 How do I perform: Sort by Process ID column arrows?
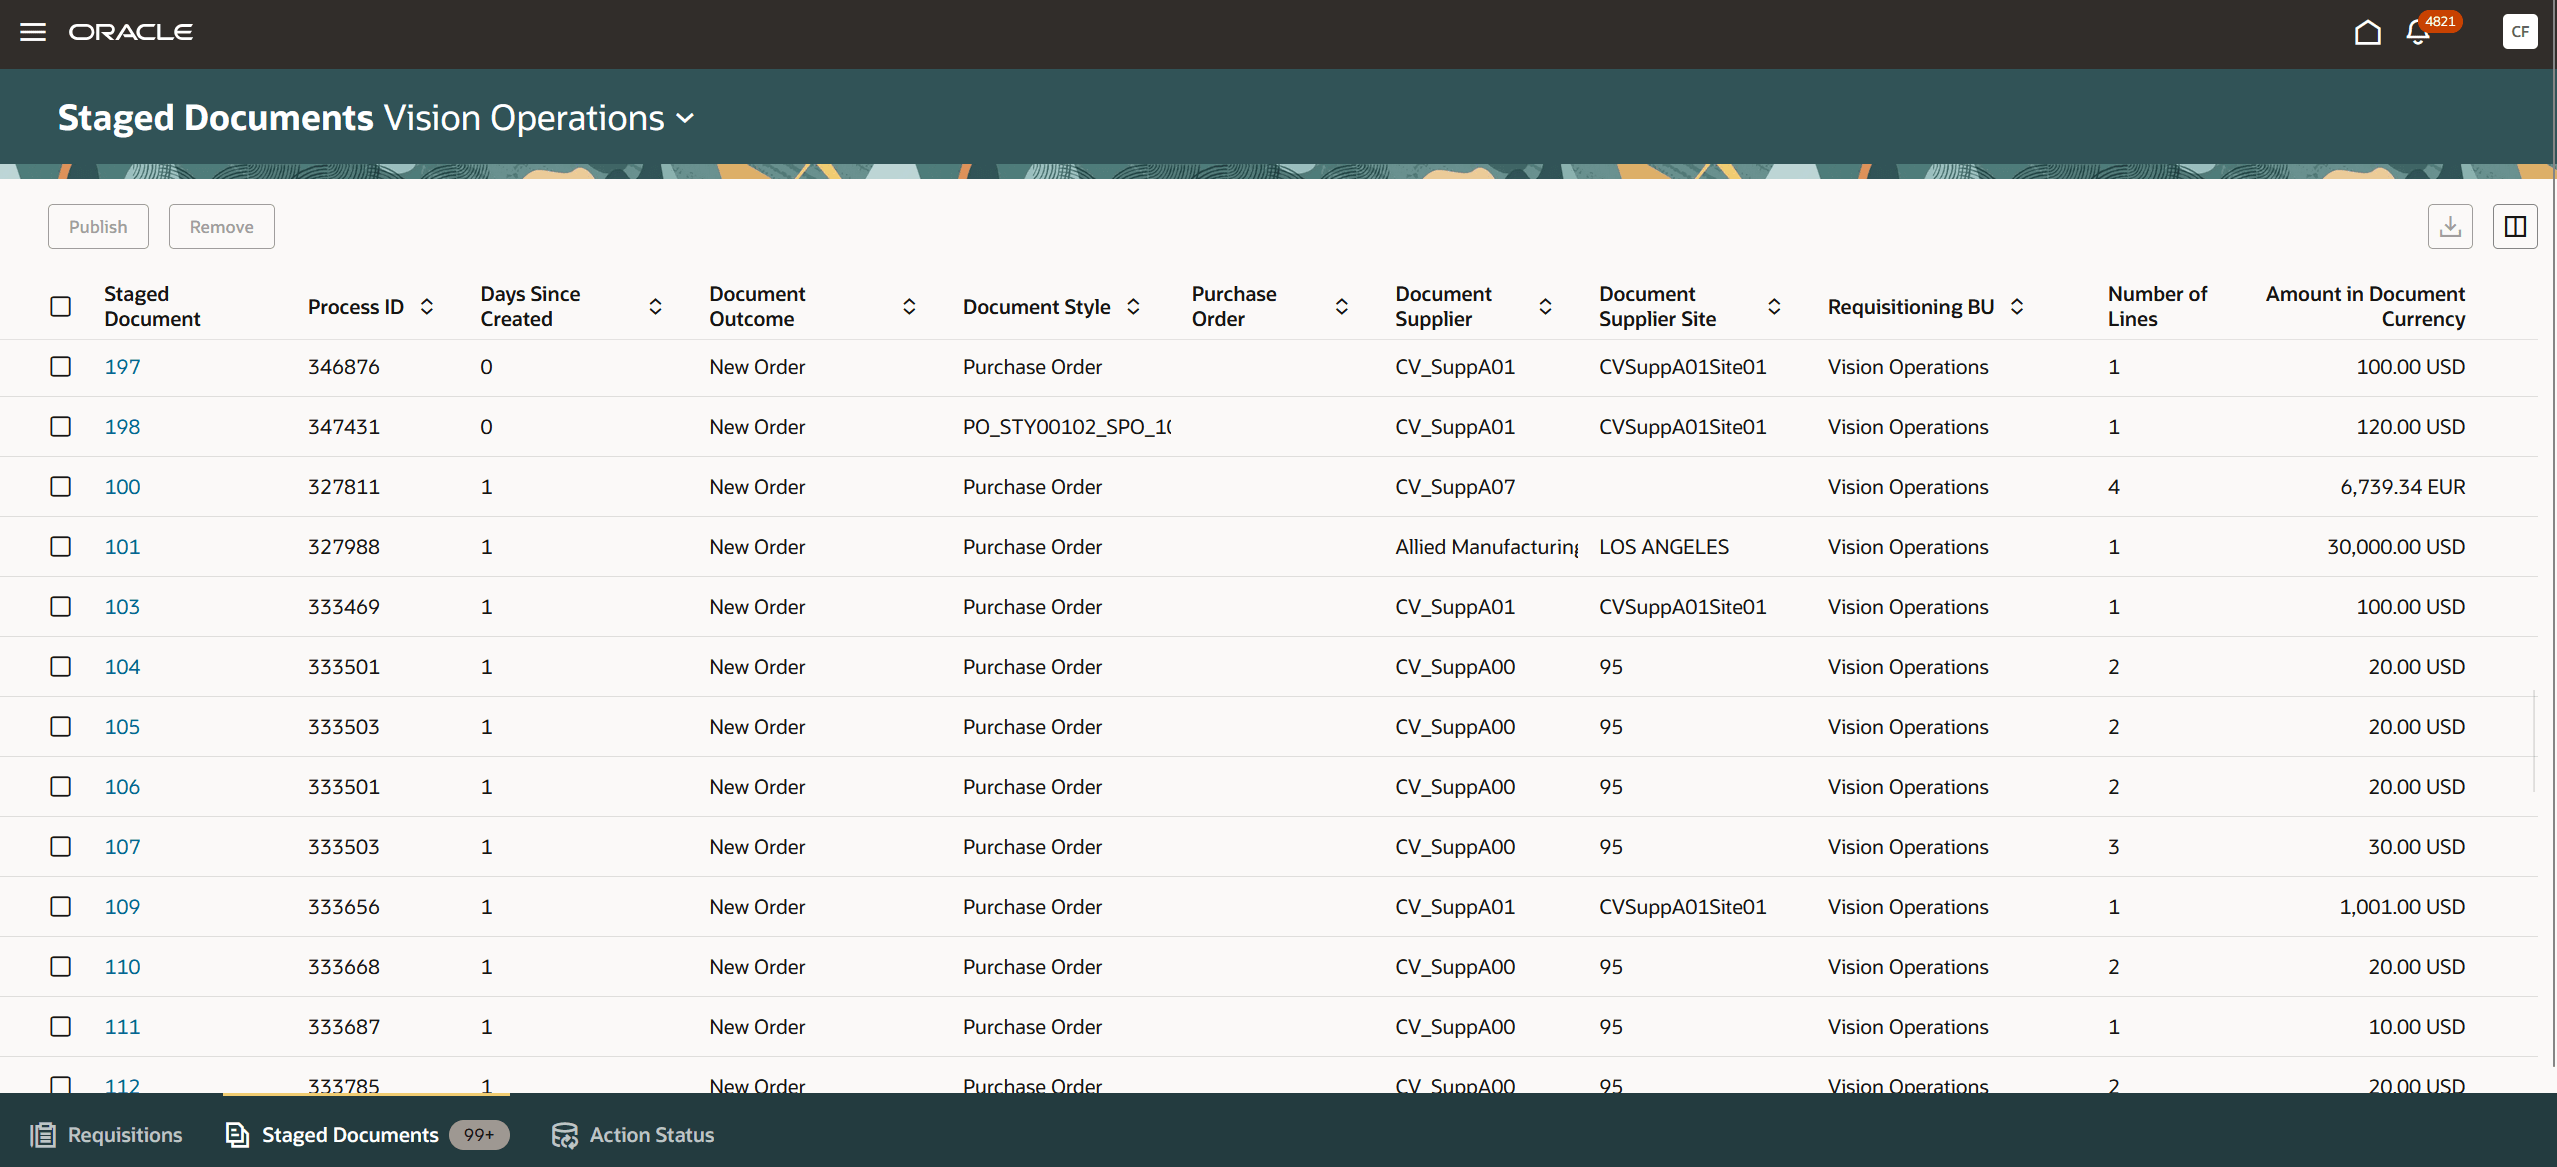(x=427, y=307)
